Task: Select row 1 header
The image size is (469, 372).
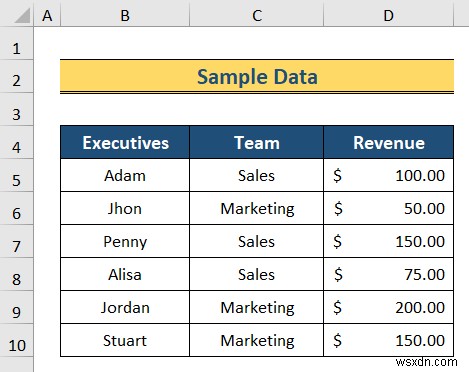Action: [x=17, y=44]
